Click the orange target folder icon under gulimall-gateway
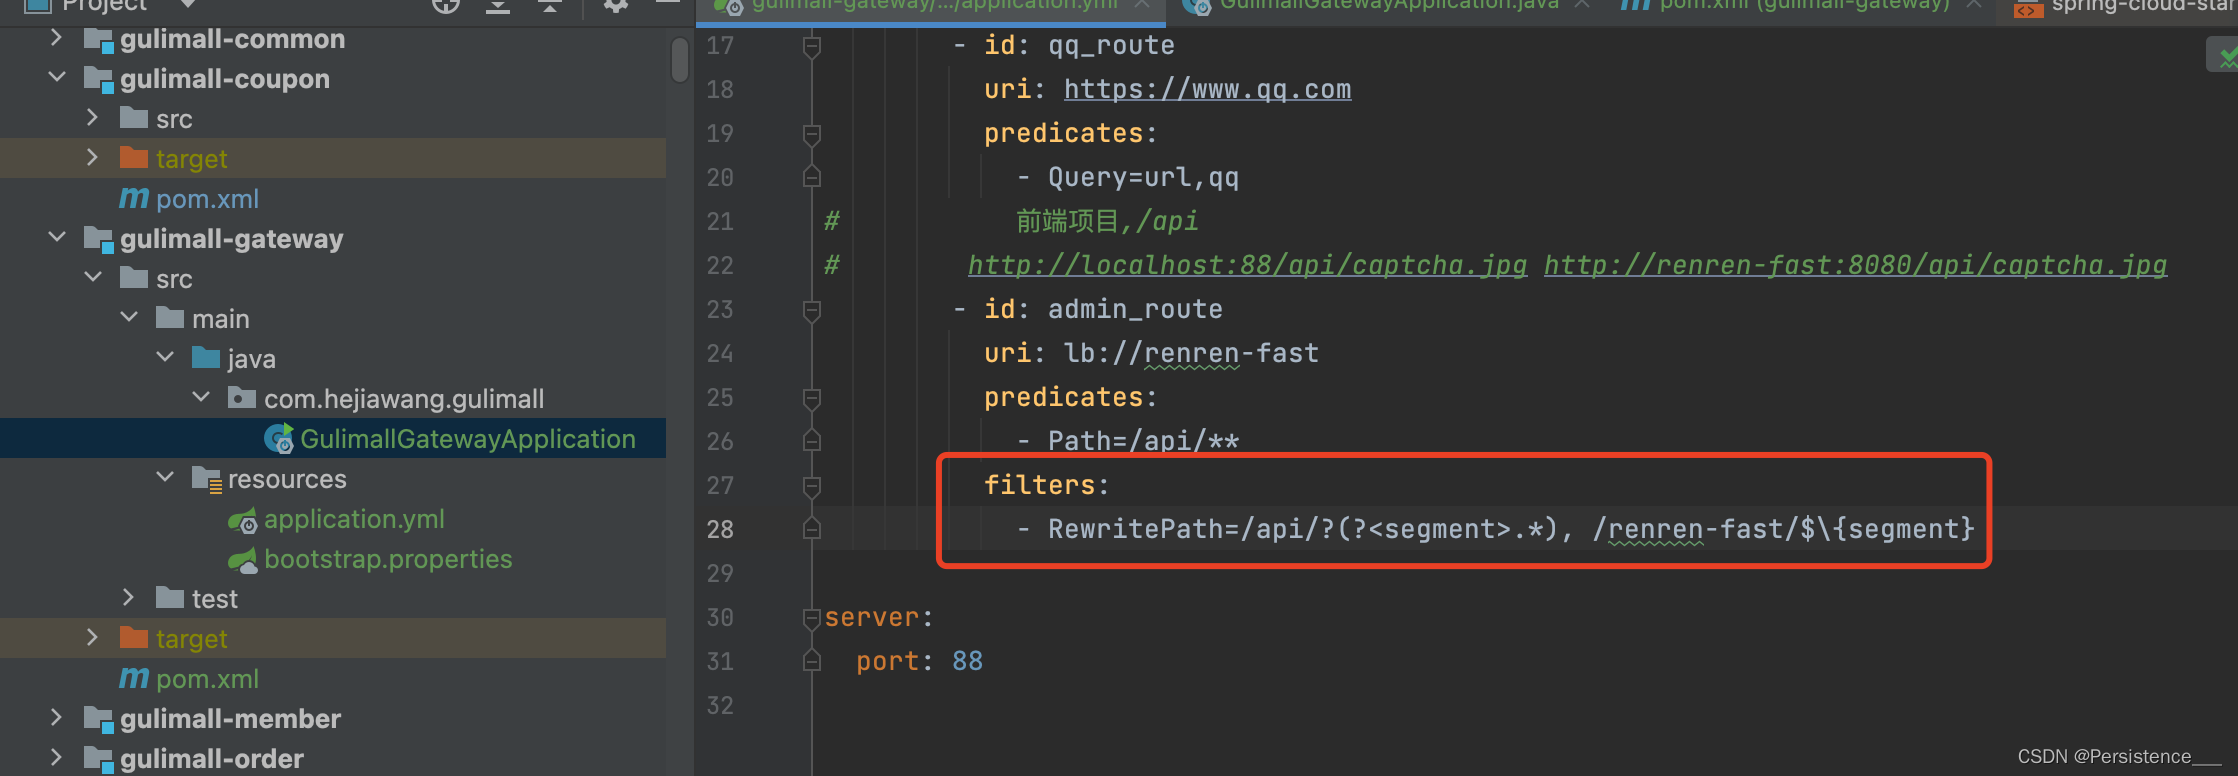The height and width of the screenshot is (776, 2238). (134, 638)
